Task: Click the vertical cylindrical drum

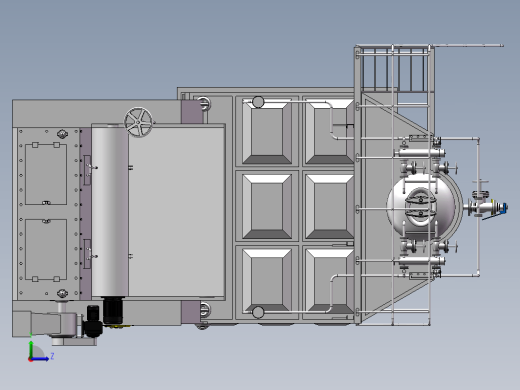Action: click(110, 210)
